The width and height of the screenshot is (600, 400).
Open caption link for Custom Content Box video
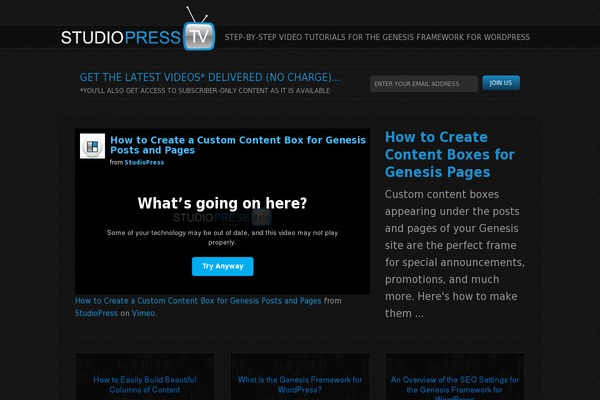pyautogui.click(x=198, y=301)
